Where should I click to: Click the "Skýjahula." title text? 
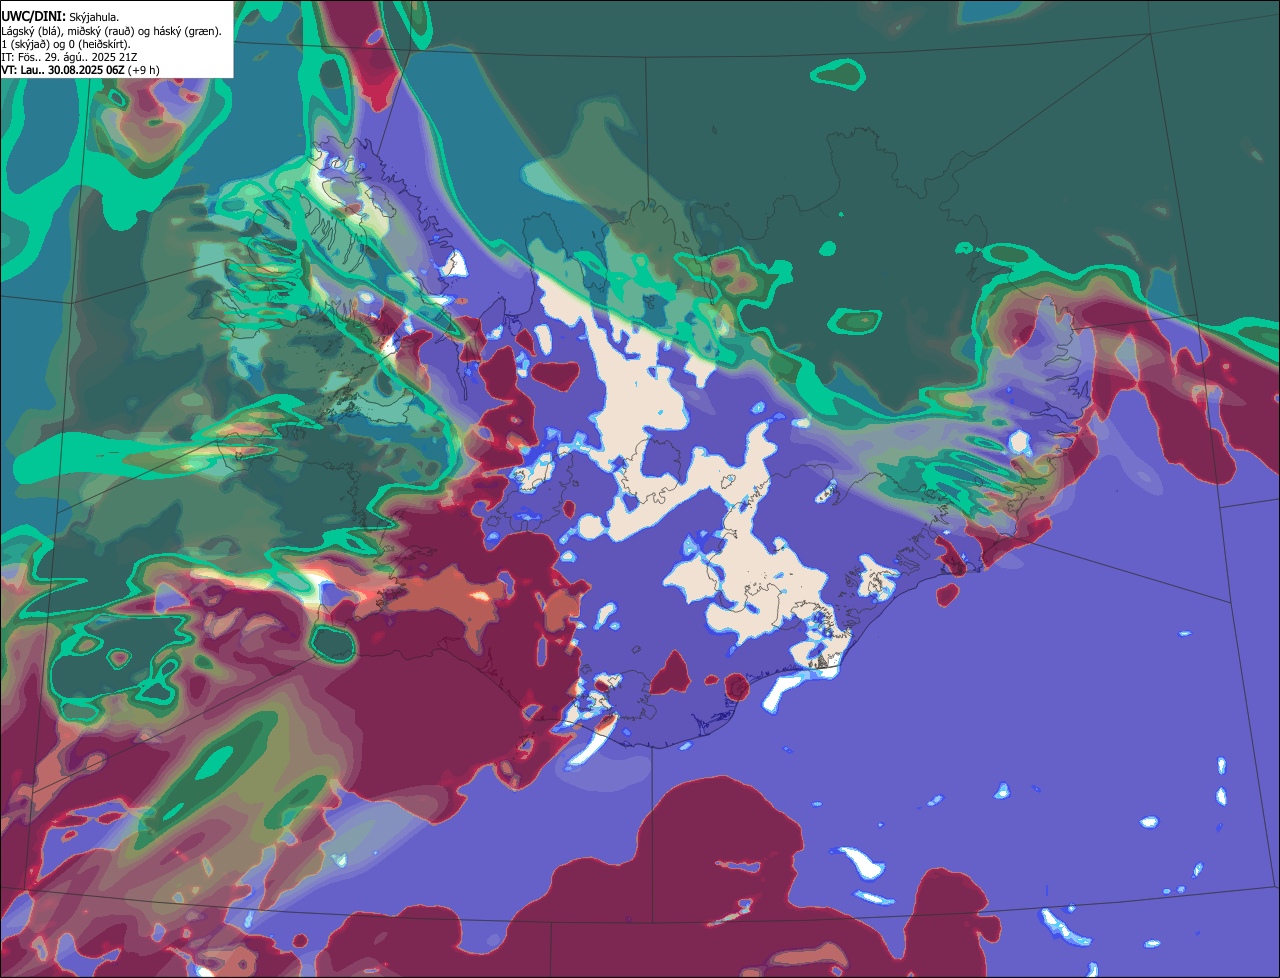tap(94, 18)
